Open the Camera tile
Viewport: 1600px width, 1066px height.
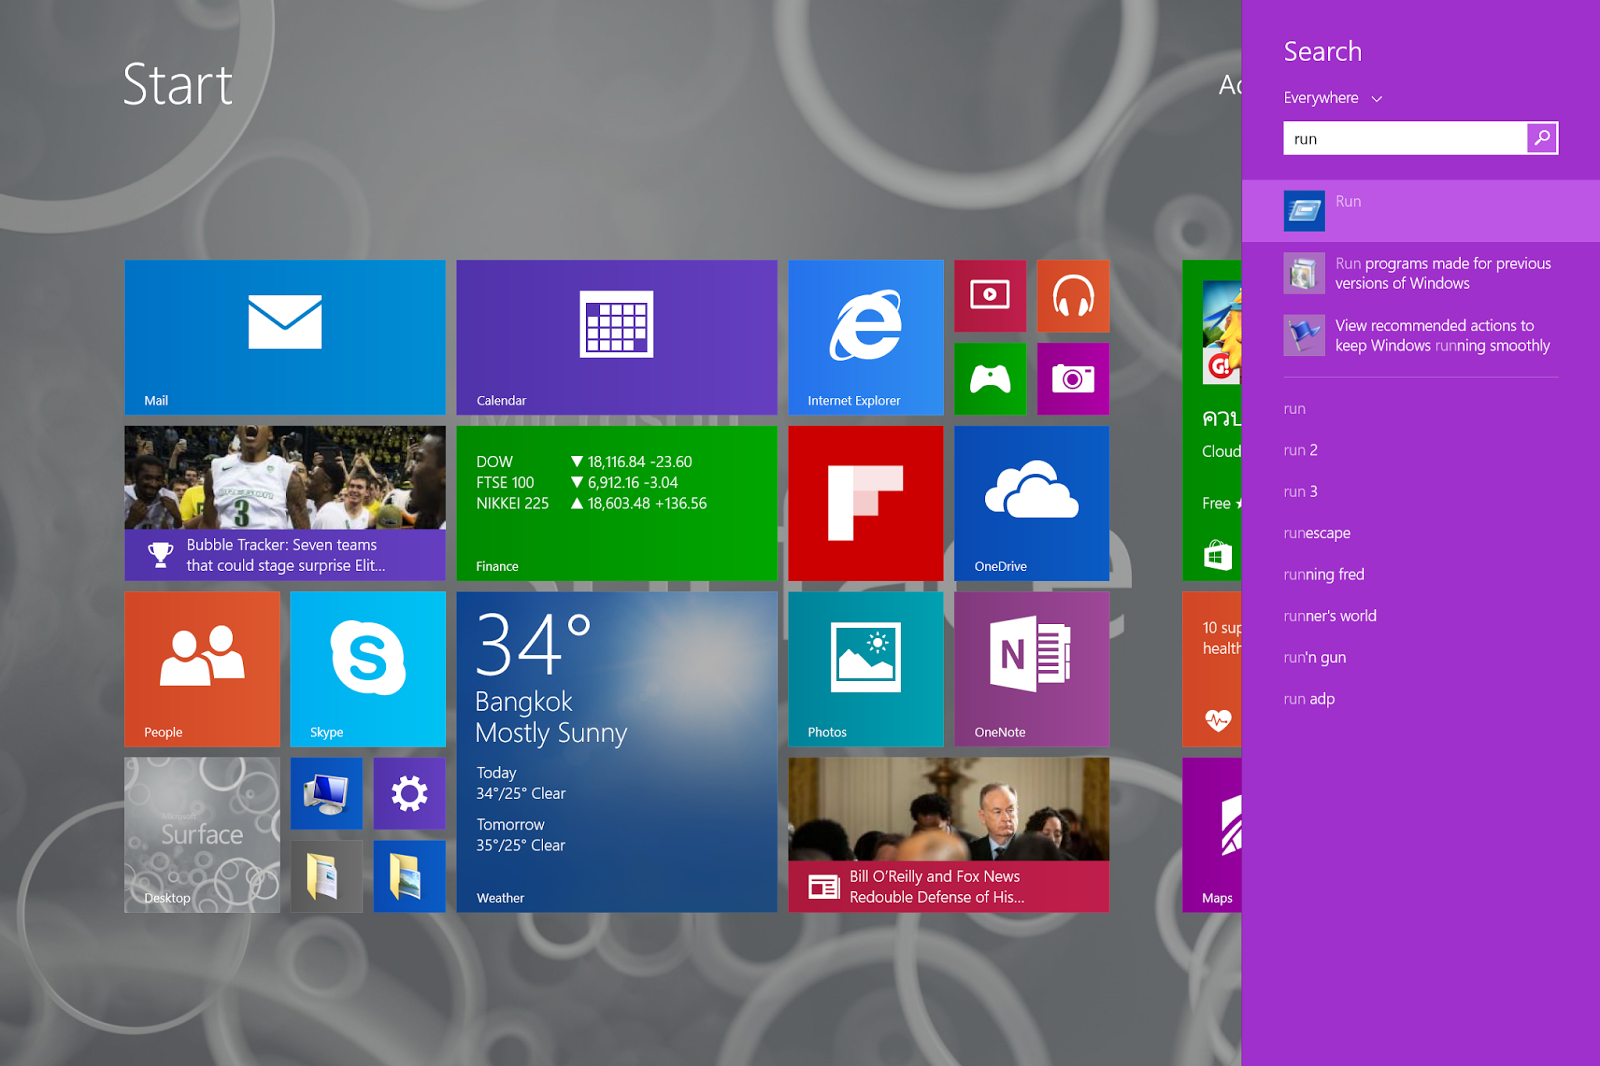pyautogui.click(x=1073, y=379)
